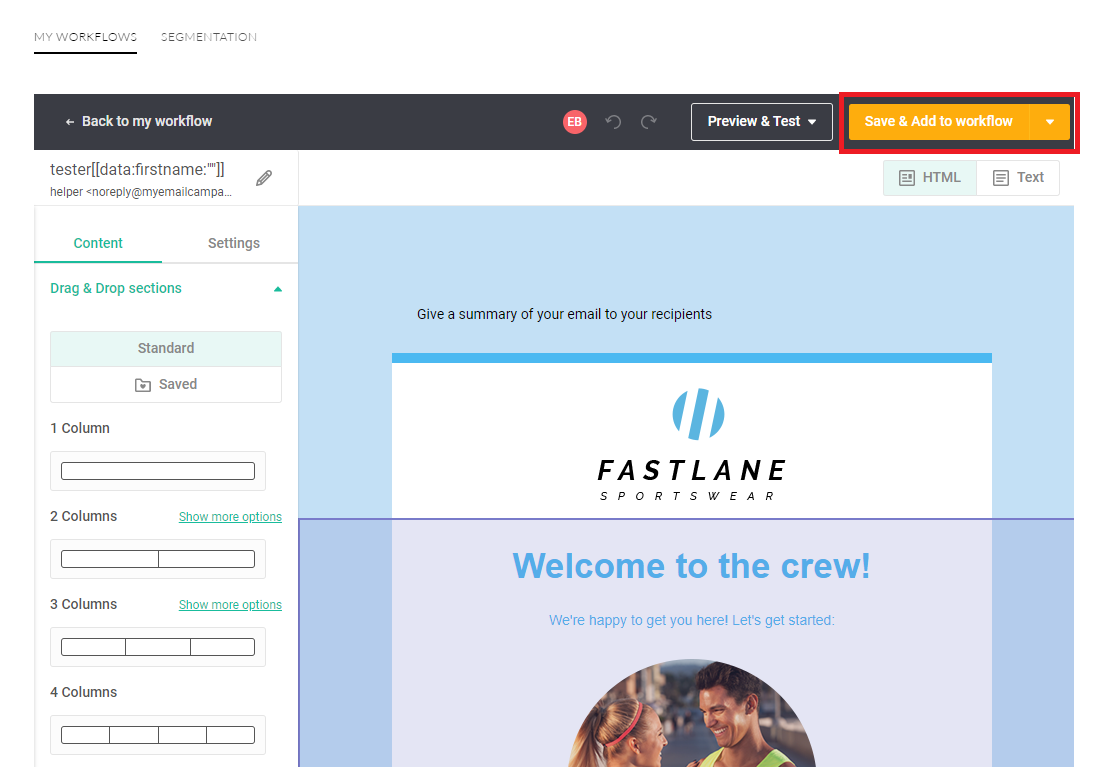1112x767 pixels.
Task: Switch to Text view
Action: pyautogui.click(x=1018, y=177)
